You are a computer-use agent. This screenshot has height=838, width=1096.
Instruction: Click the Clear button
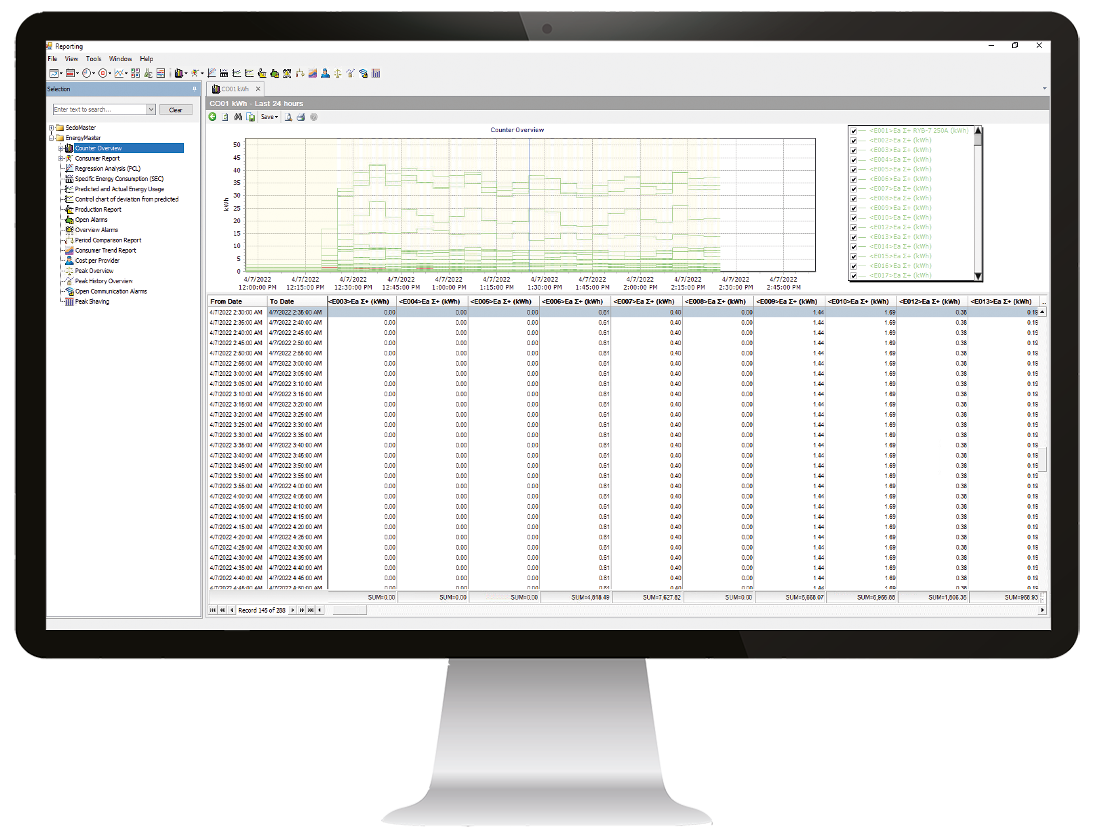coord(175,109)
